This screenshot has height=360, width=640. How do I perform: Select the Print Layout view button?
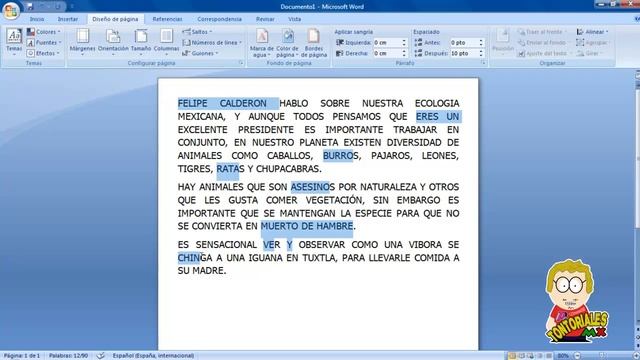coord(512,356)
